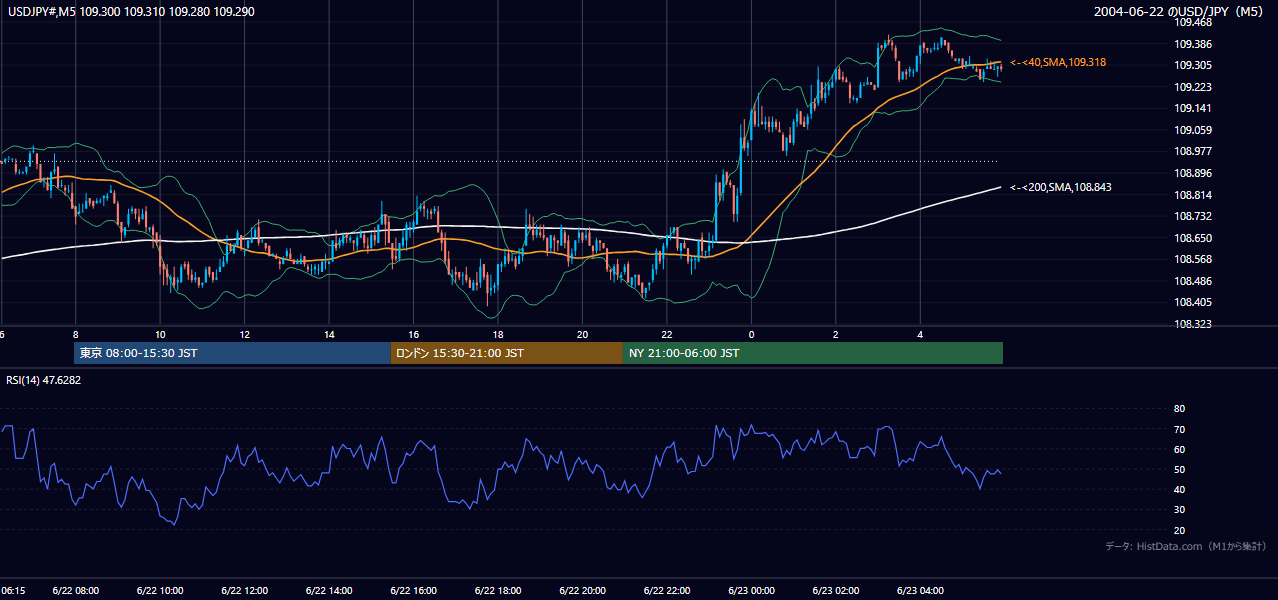Click RSI scale value 20

[x=1180, y=530]
